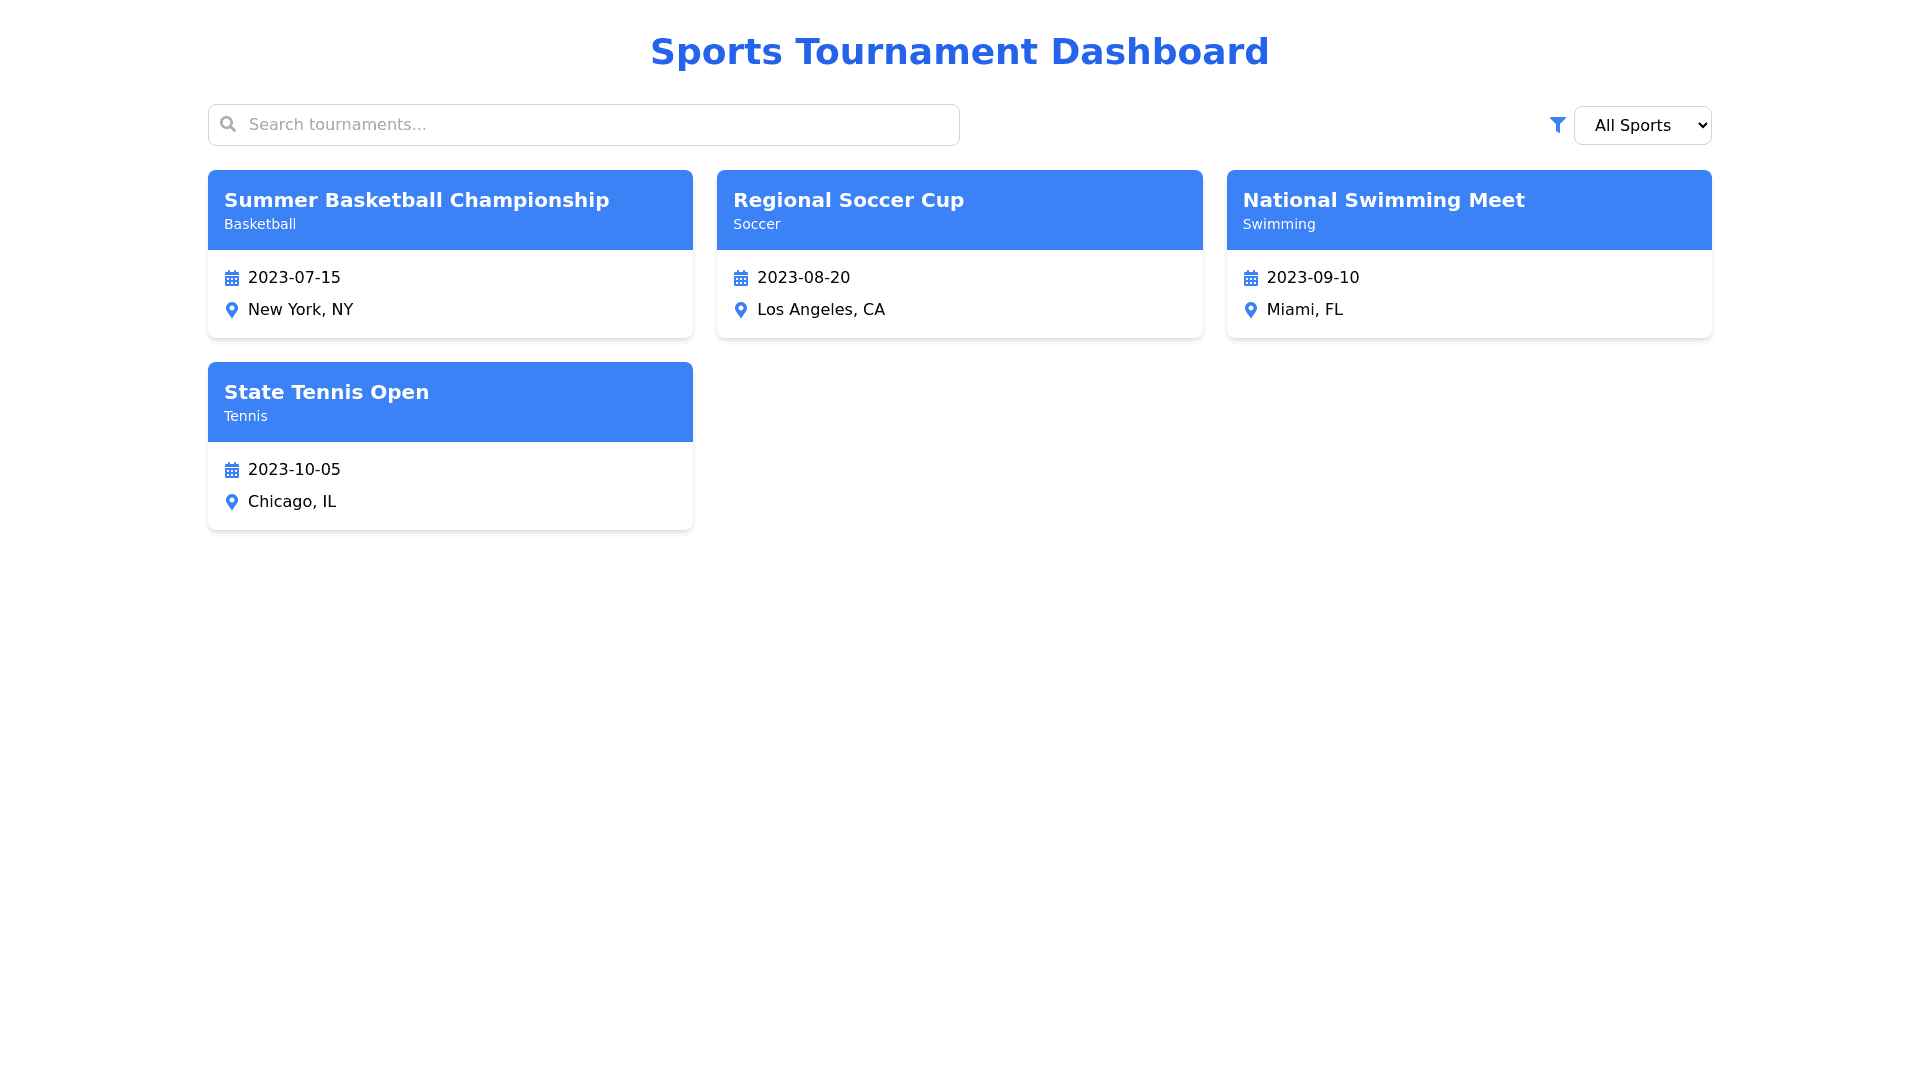Click calendar icon on National Swimming Meet
The image size is (1920, 1080).
click(x=1250, y=278)
